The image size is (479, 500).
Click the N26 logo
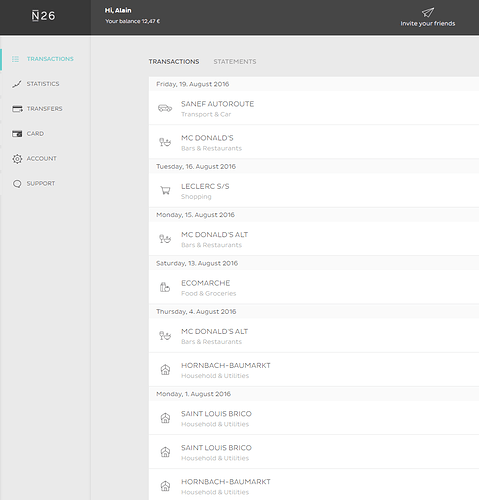(43, 16)
